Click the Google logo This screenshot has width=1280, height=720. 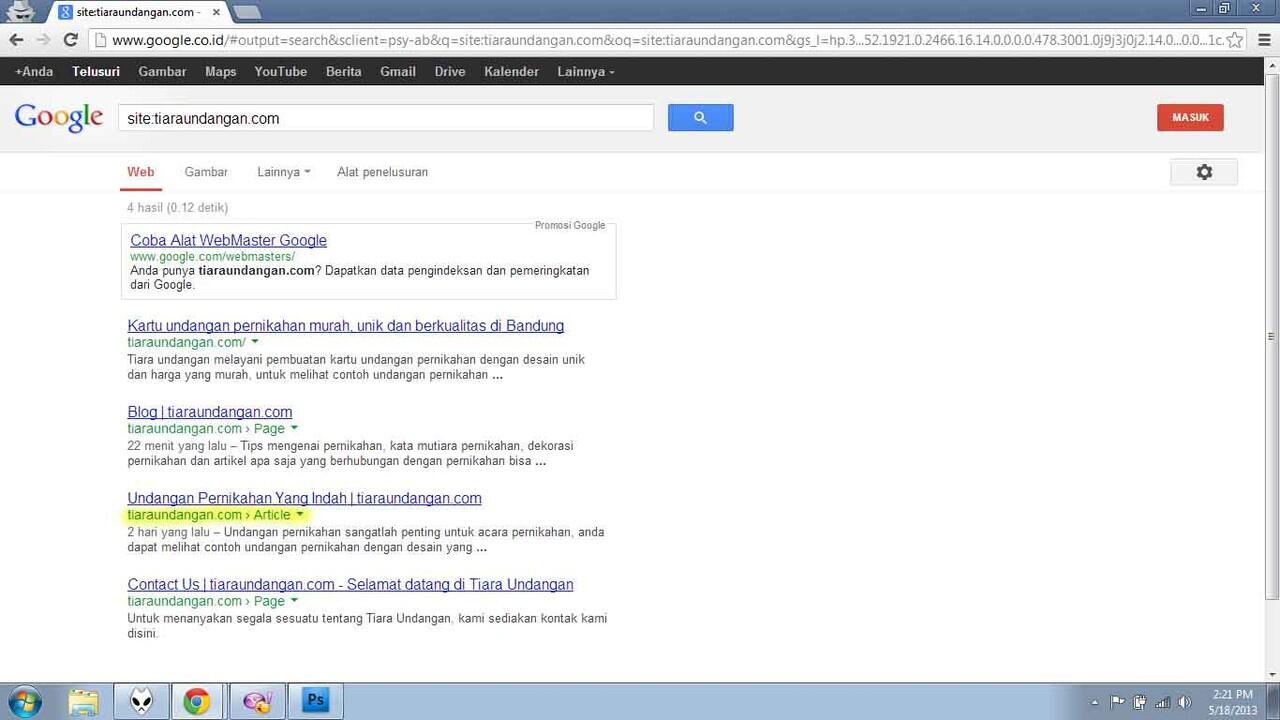click(59, 117)
